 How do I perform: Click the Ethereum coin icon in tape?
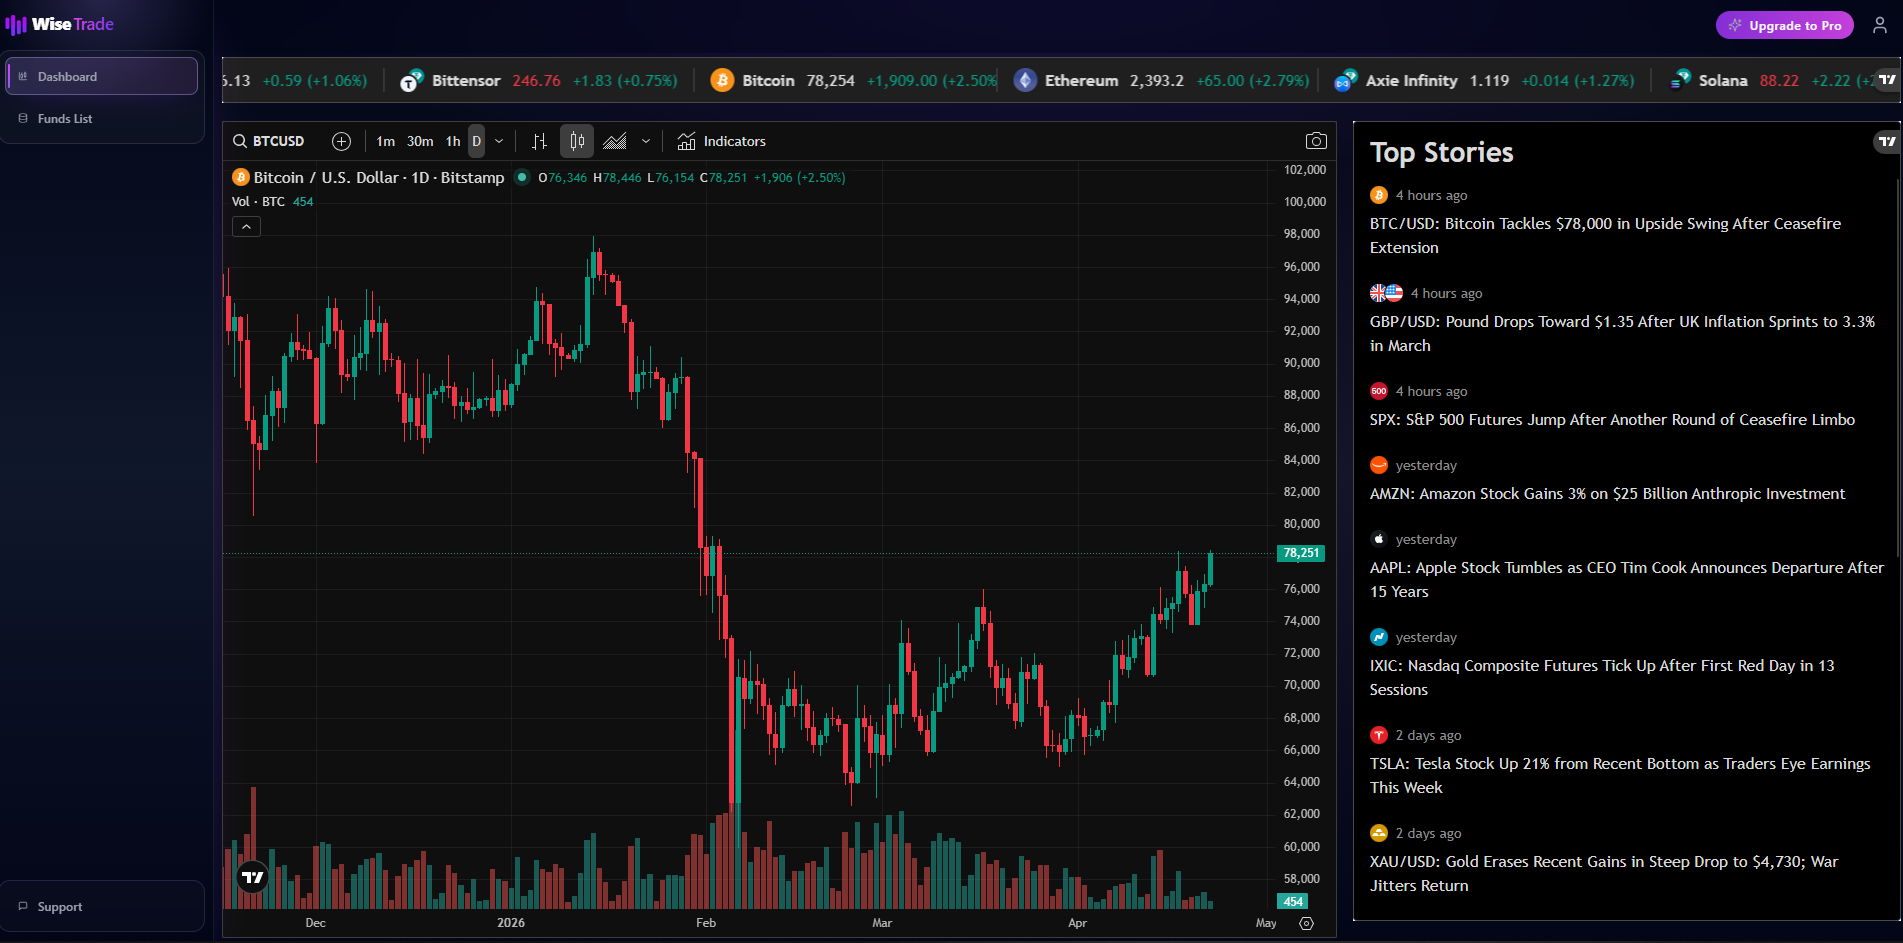(x=1025, y=80)
